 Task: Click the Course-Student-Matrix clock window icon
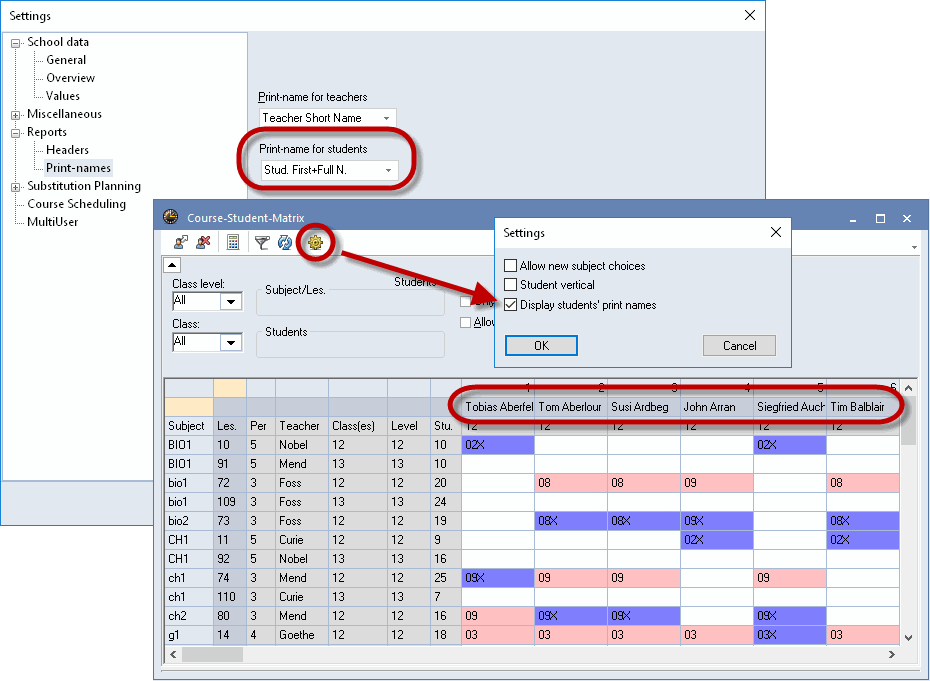171,217
